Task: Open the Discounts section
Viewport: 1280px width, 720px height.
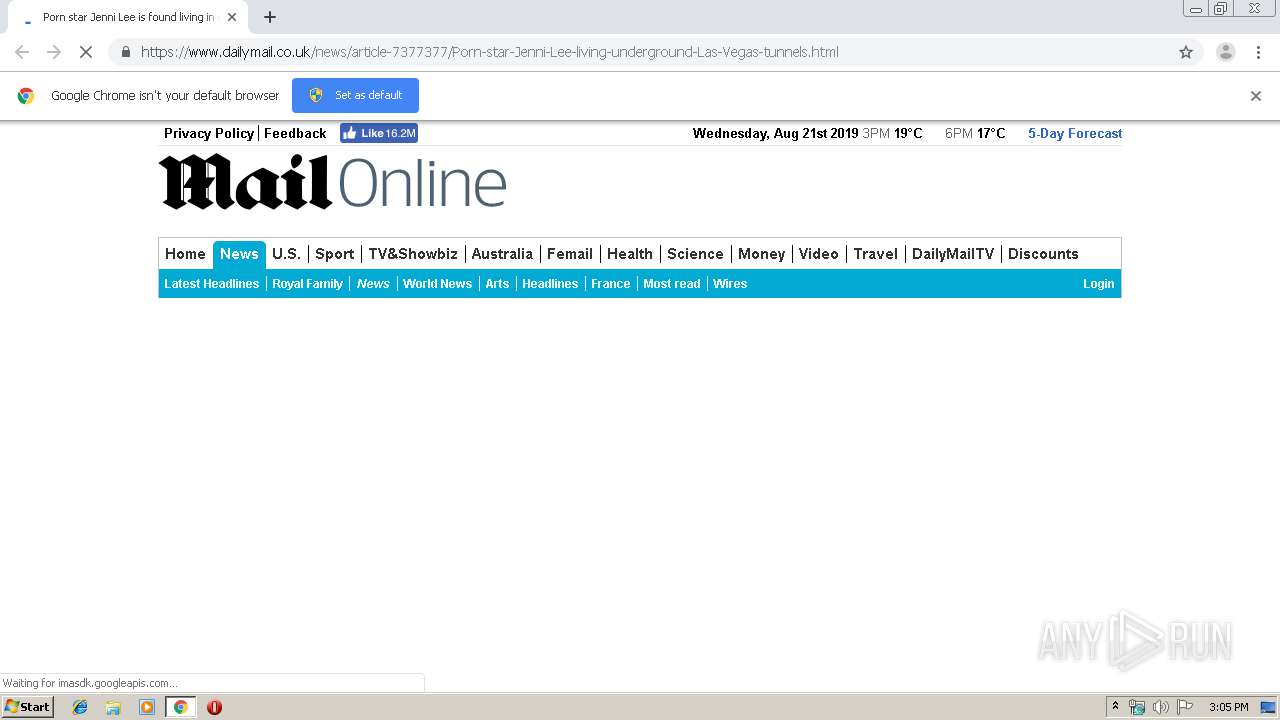Action: coord(1043,254)
